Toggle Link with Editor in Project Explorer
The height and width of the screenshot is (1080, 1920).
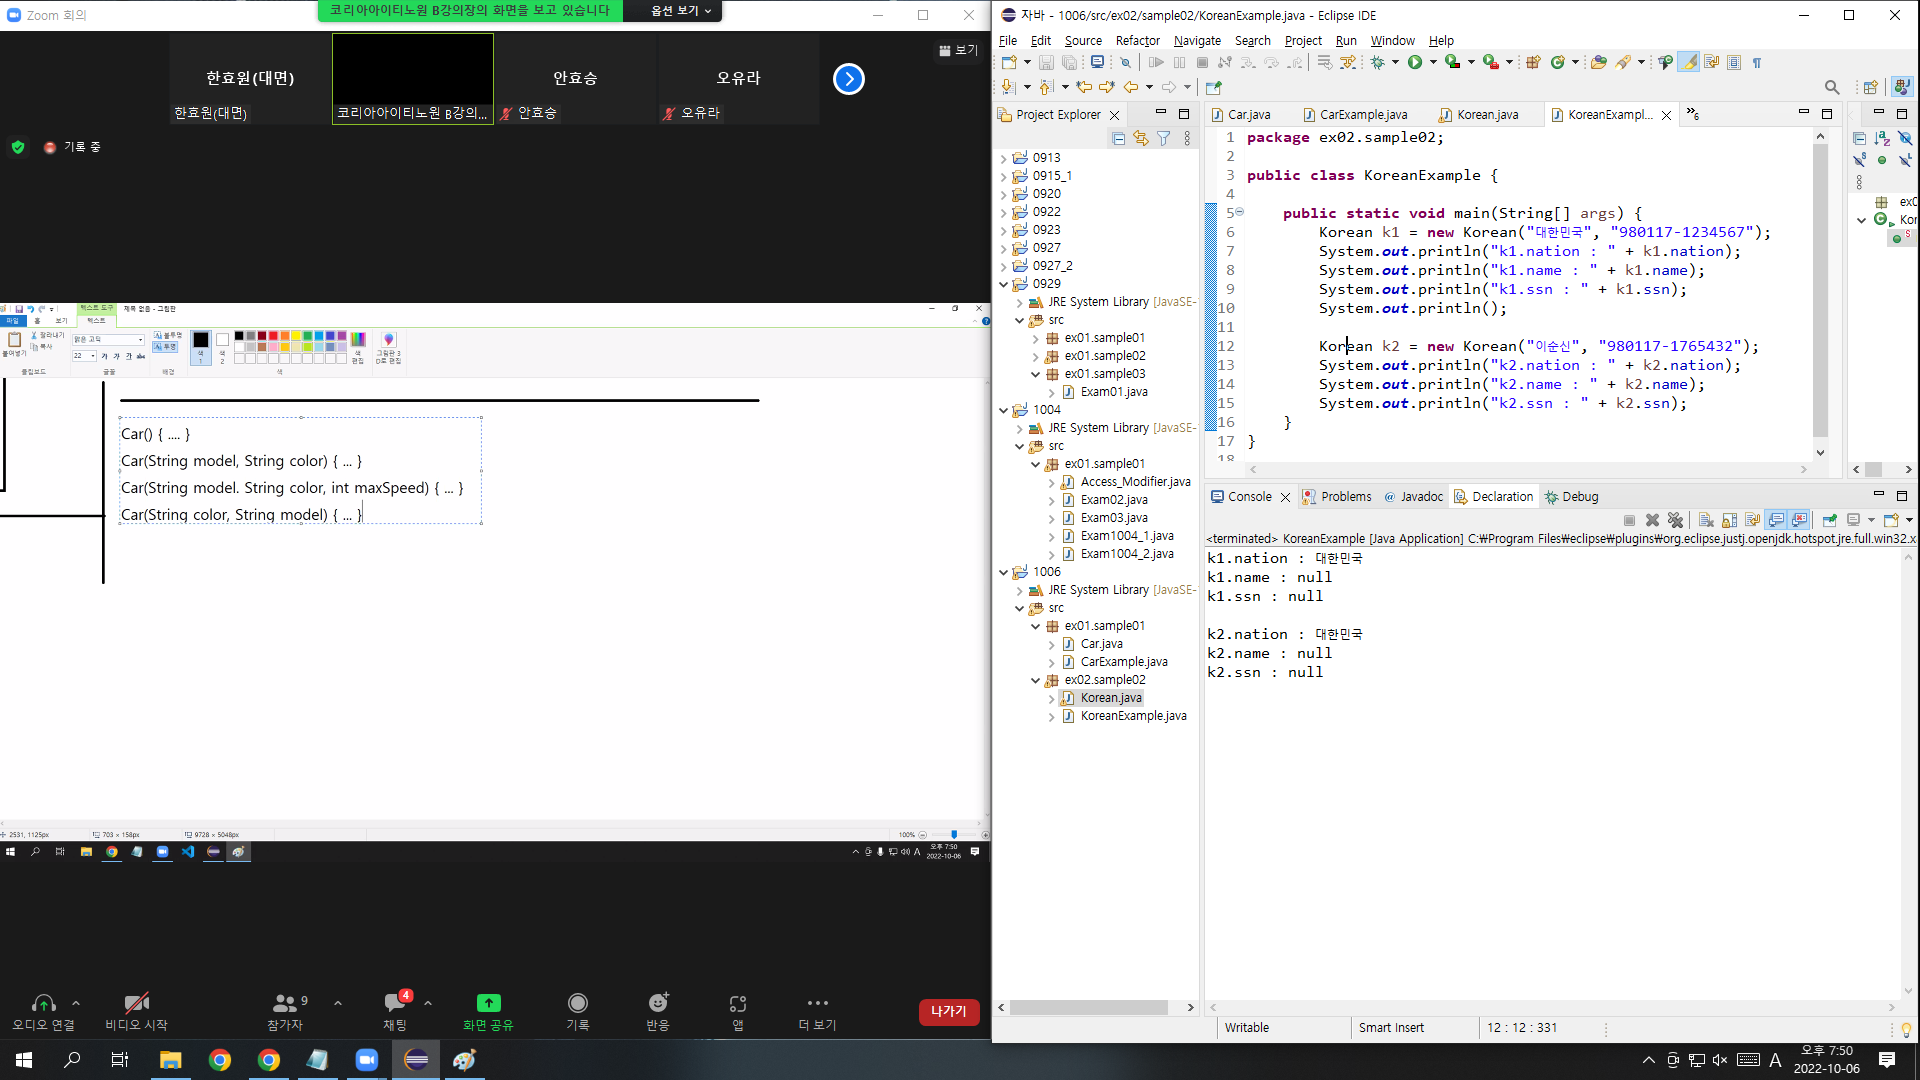(1141, 139)
